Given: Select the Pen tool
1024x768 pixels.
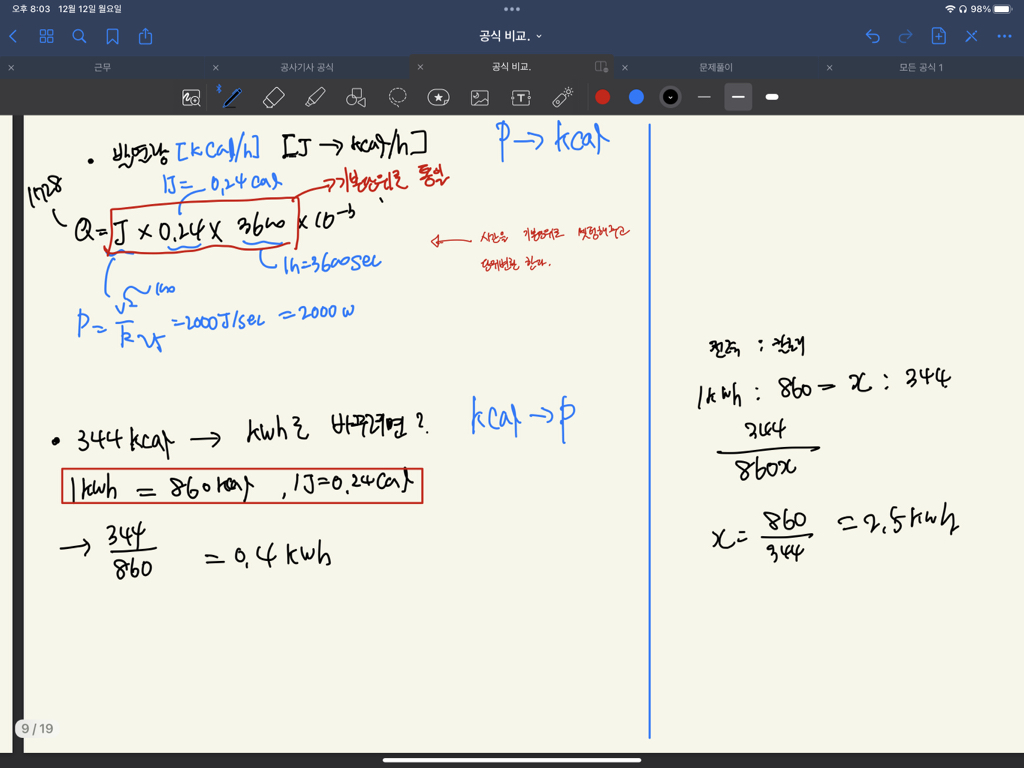Looking at the screenshot, I should 232,98.
